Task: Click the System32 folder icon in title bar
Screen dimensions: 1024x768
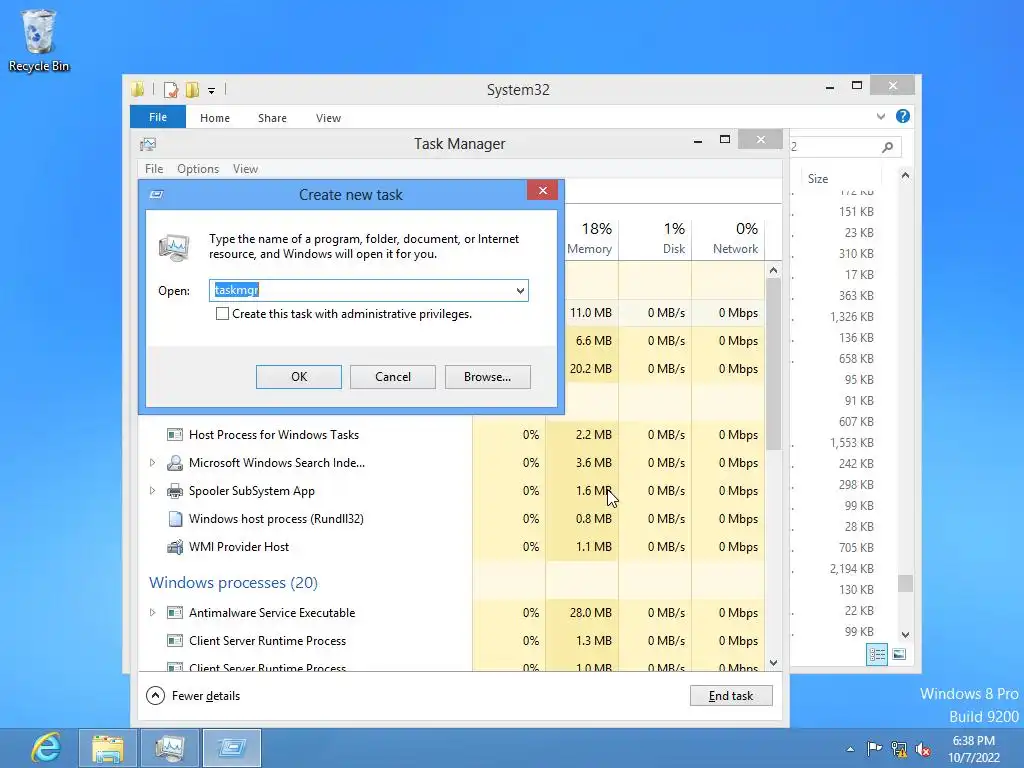Action: (x=138, y=89)
